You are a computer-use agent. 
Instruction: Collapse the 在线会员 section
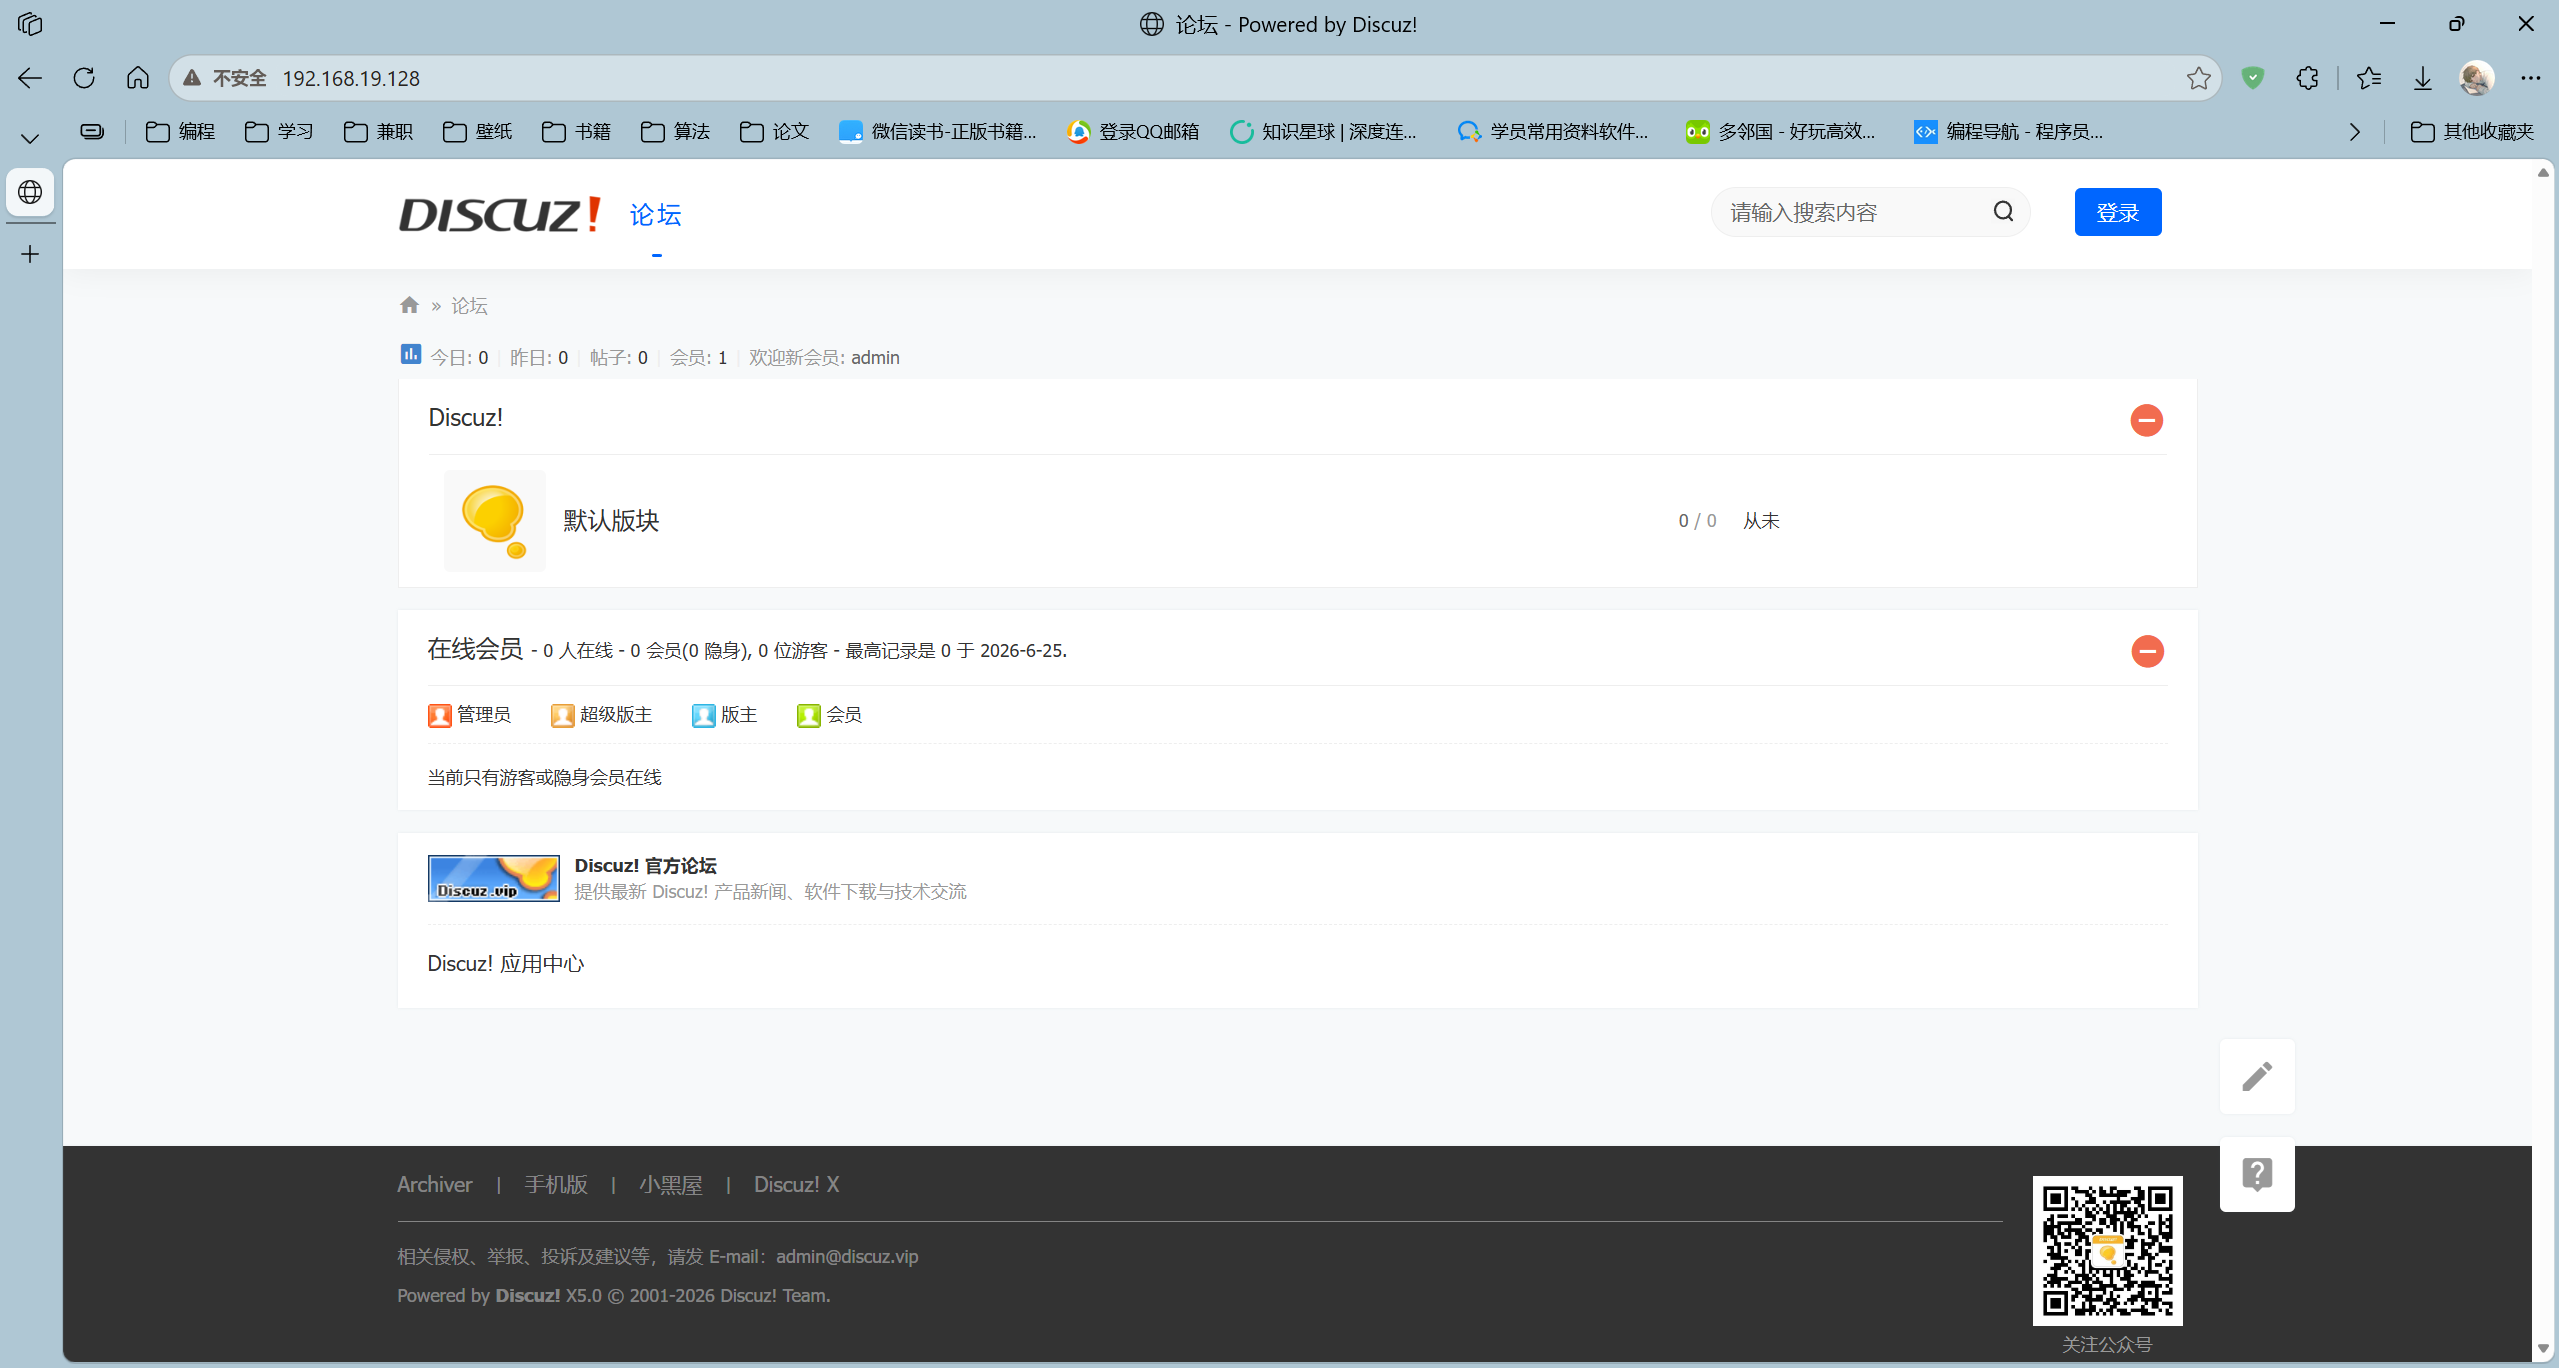pyautogui.click(x=2147, y=651)
